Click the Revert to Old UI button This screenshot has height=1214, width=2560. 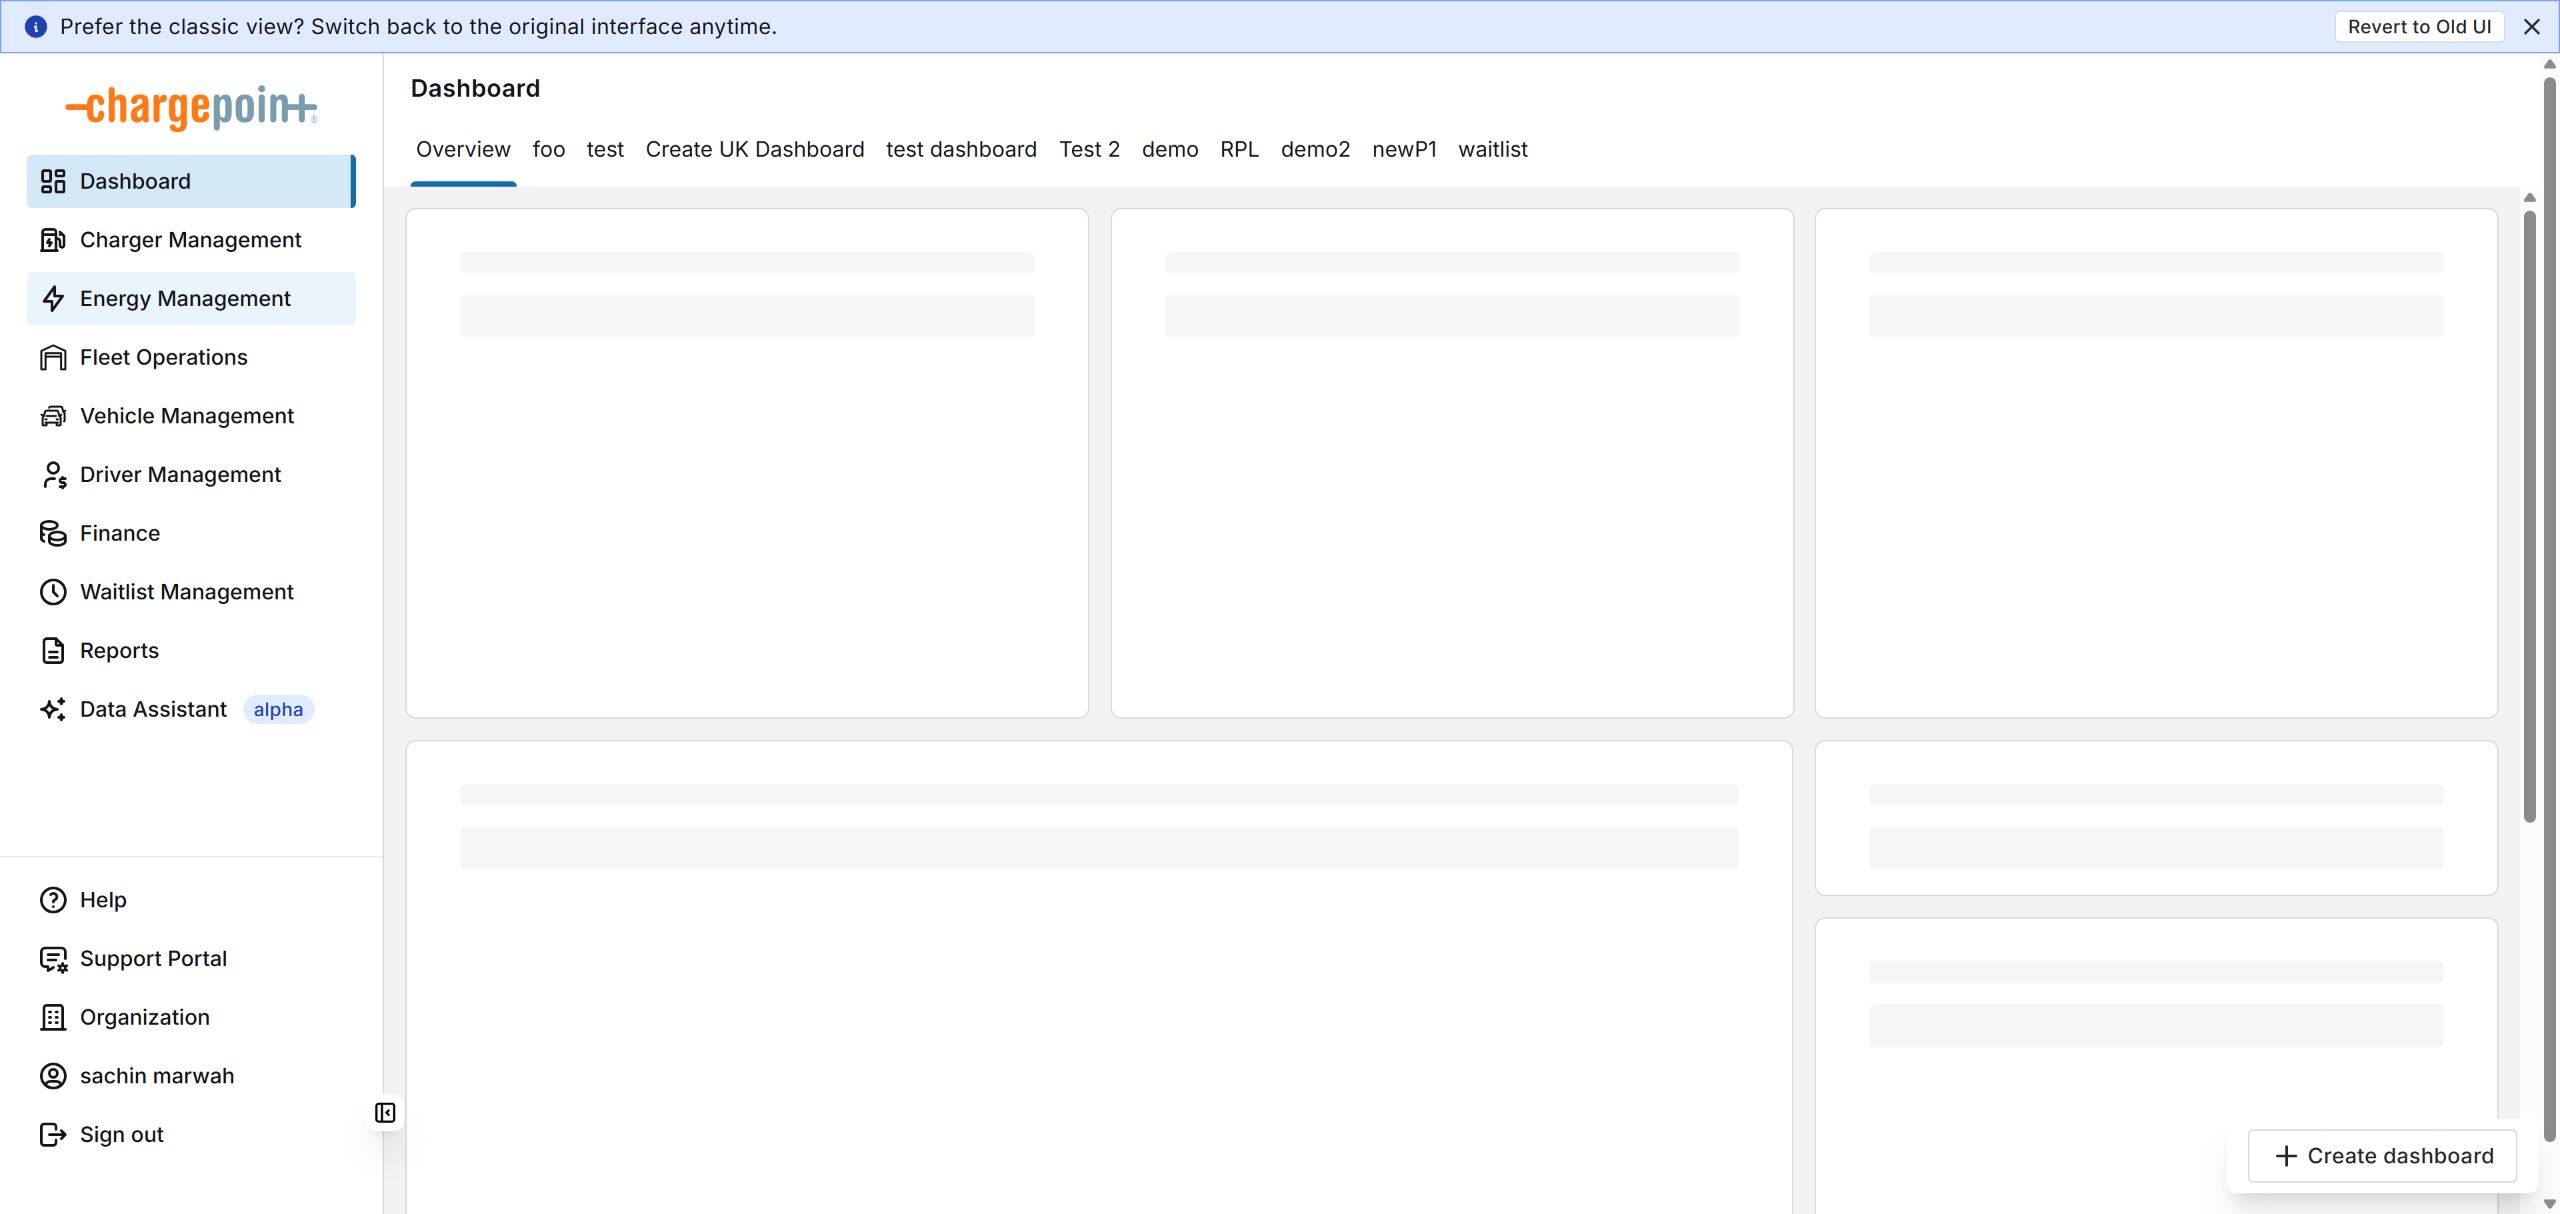pos(2418,27)
